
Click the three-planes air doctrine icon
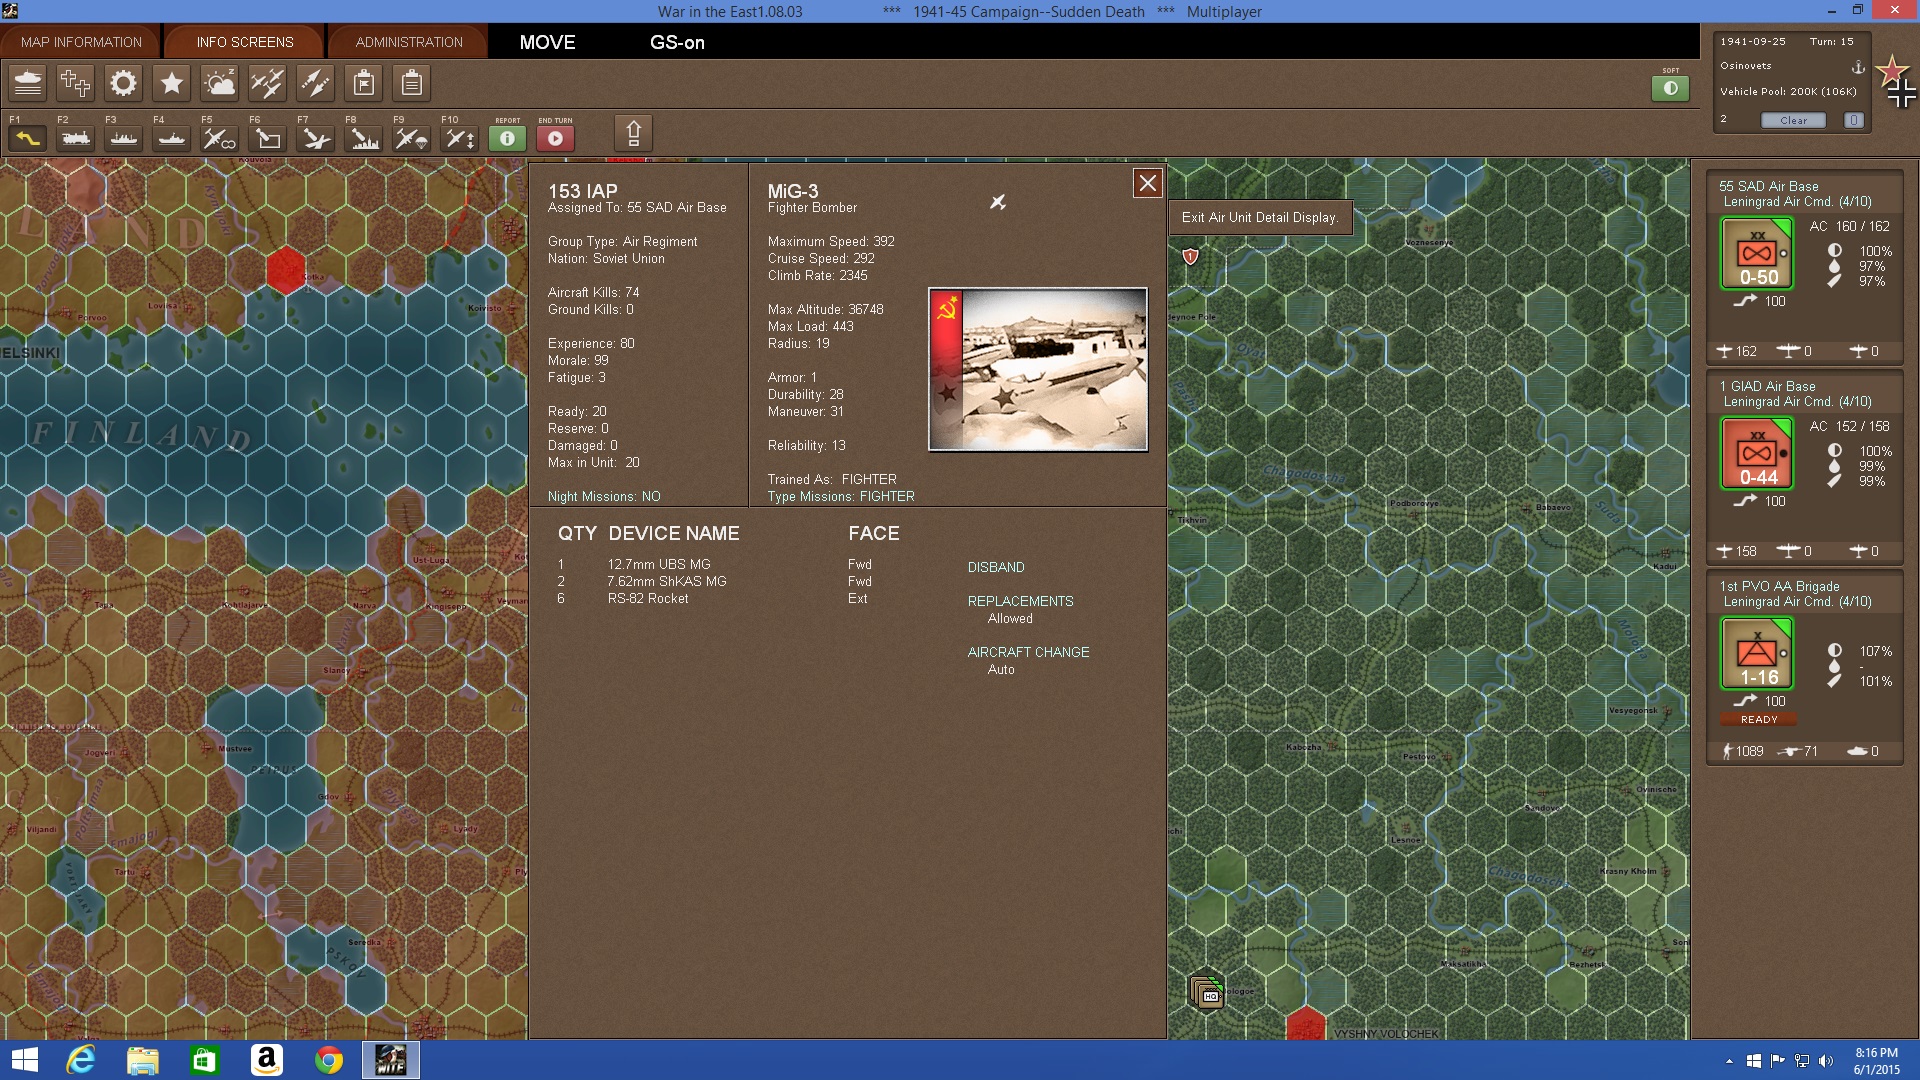tap(267, 83)
